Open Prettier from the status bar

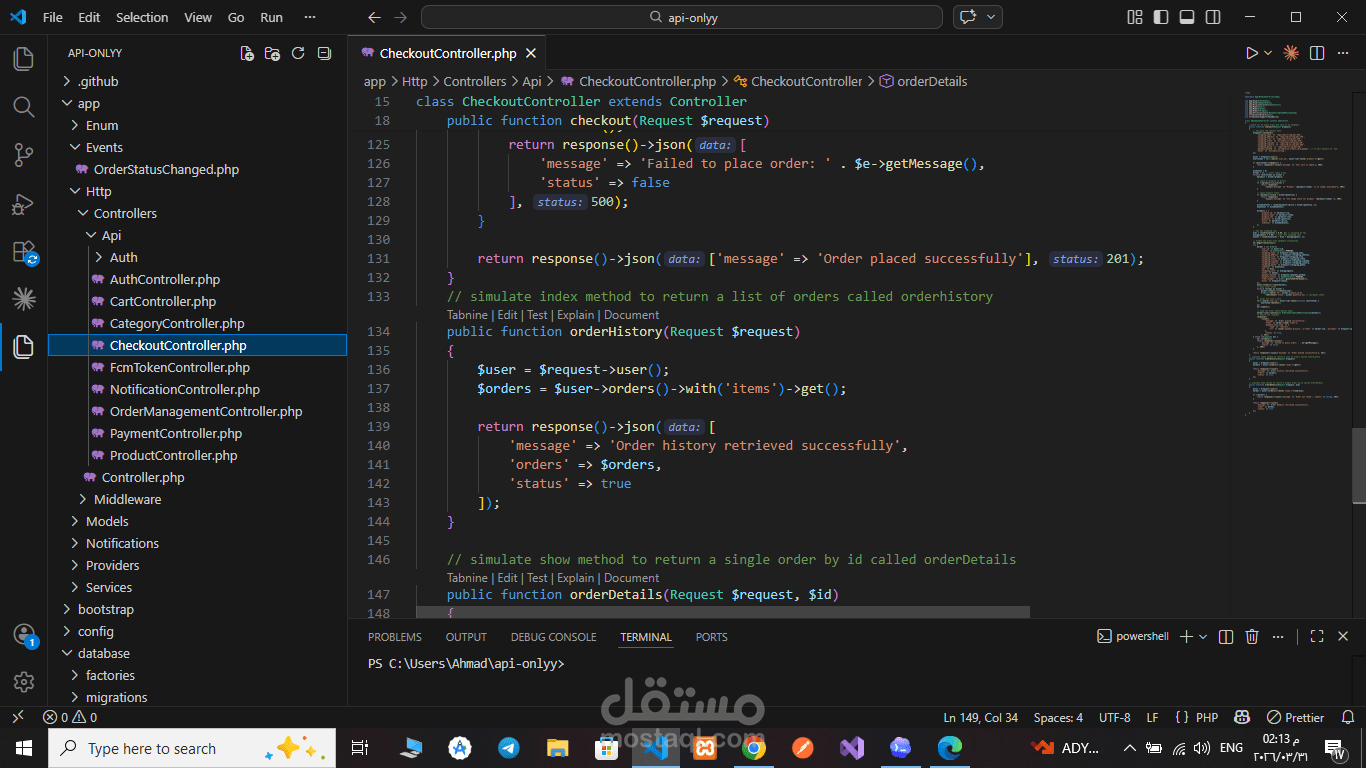[1295, 717]
